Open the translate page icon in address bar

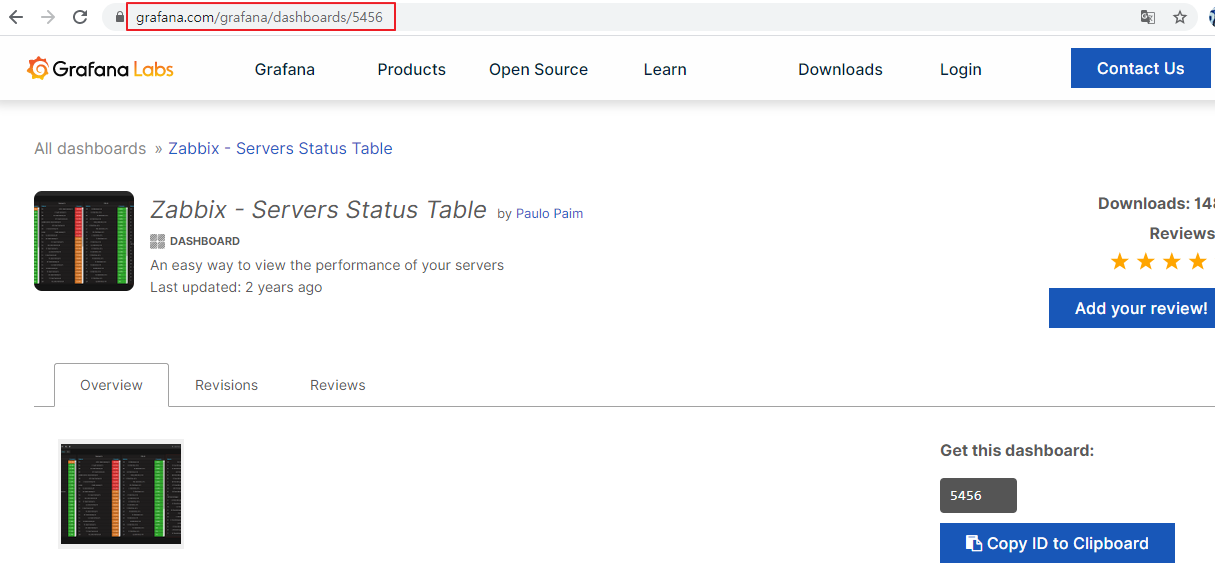(x=1148, y=17)
